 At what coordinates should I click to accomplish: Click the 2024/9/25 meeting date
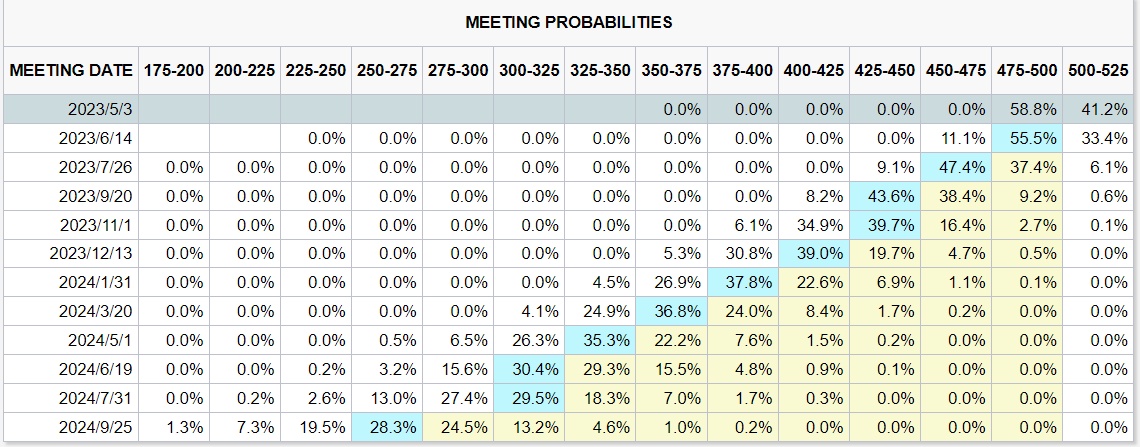96,428
